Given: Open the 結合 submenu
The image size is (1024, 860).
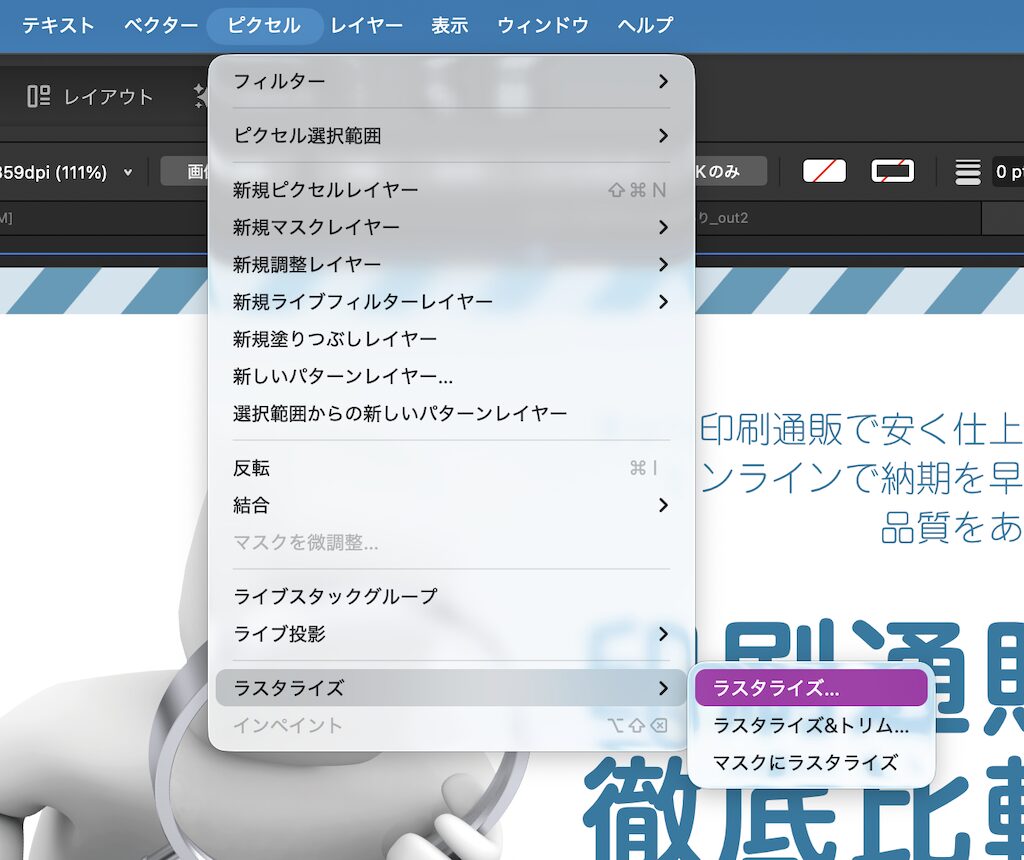Looking at the screenshot, I should (451, 505).
